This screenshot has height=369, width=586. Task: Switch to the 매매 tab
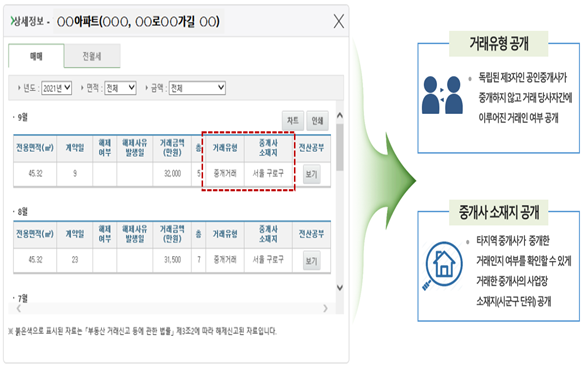(36, 56)
